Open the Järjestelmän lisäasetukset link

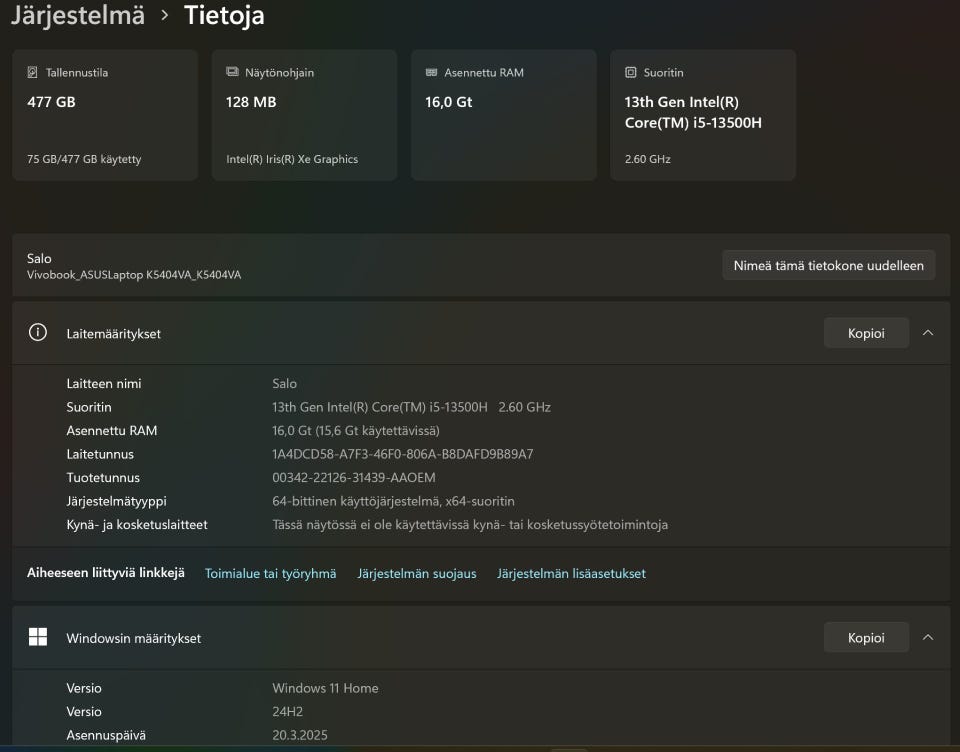point(571,574)
